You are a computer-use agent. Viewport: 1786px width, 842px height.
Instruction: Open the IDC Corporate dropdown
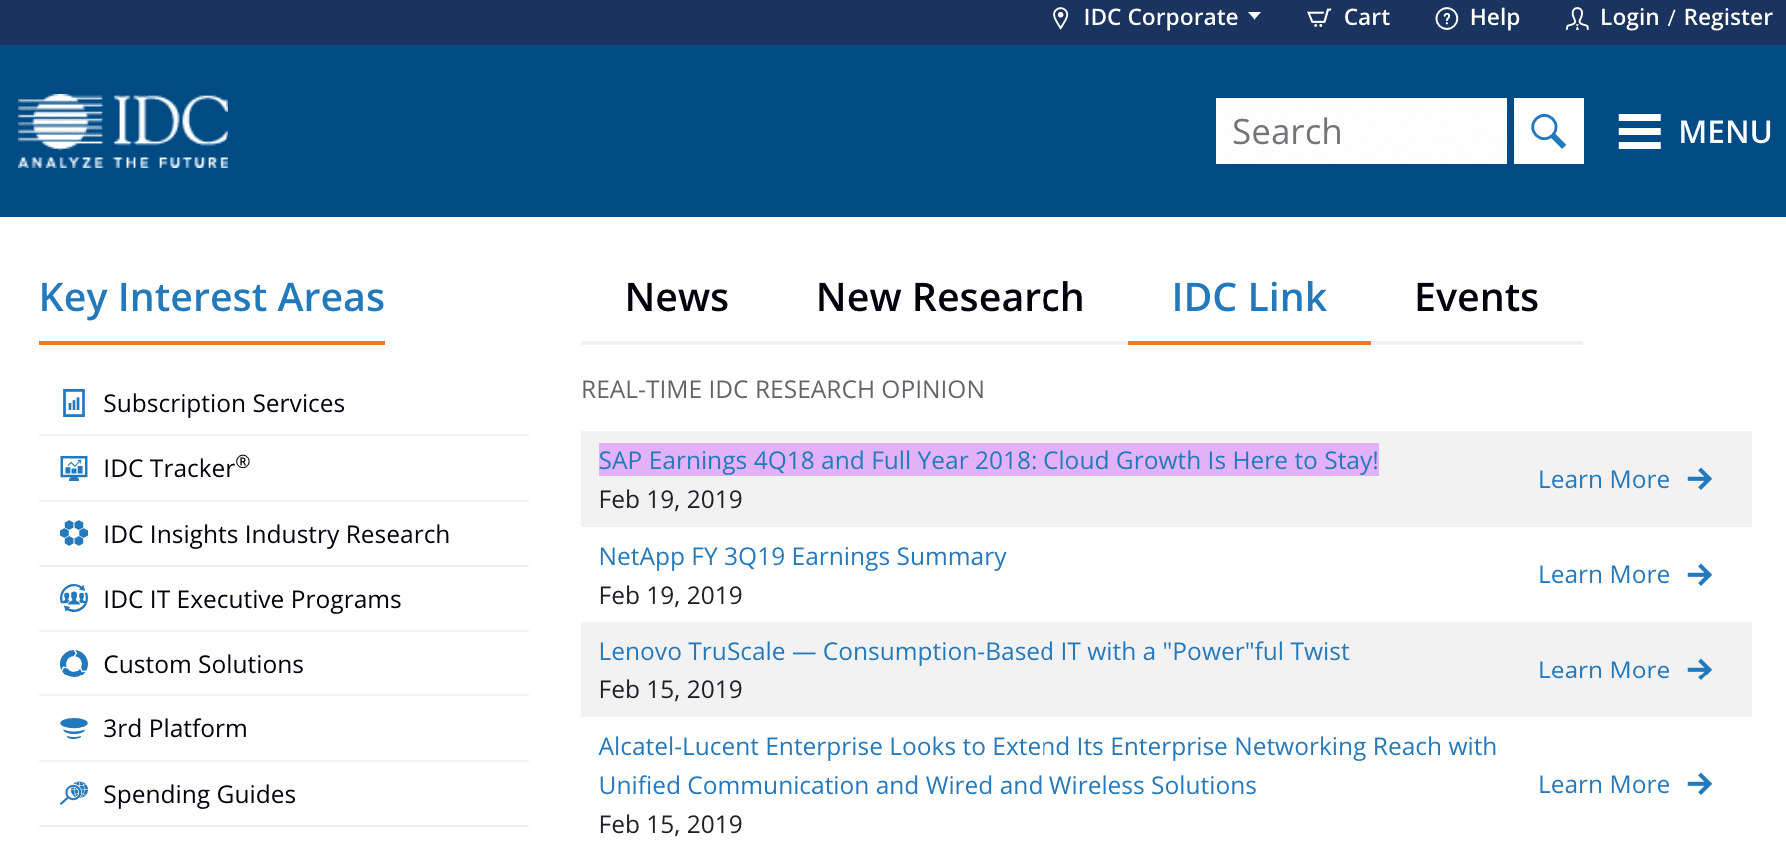pyautogui.click(x=1171, y=18)
